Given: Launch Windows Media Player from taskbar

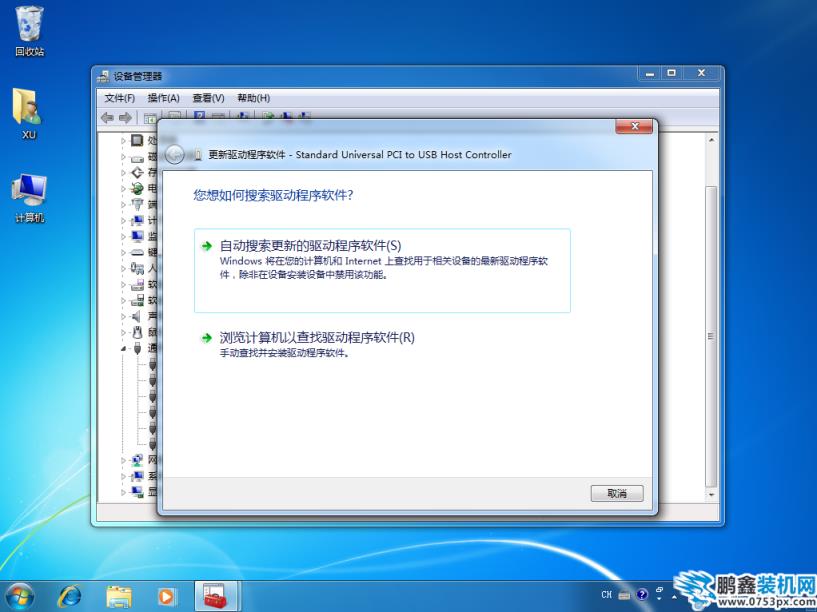Looking at the screenshot, I should click(167, 596).
